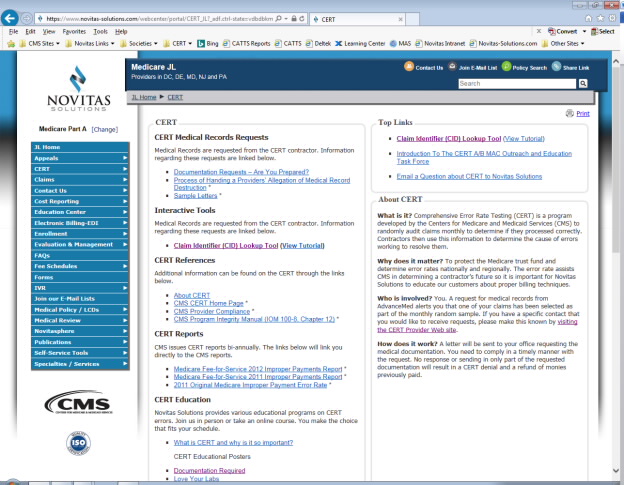624x485 pixels.
Task: Expand the CMS Sites favorites folder
Action: 40,43
